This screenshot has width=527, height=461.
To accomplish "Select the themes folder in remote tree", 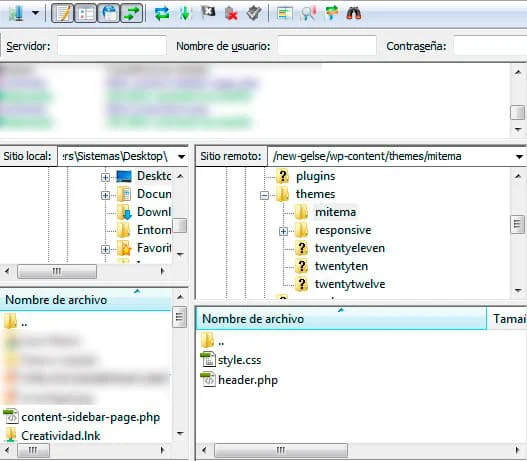I will coord(315,194).
